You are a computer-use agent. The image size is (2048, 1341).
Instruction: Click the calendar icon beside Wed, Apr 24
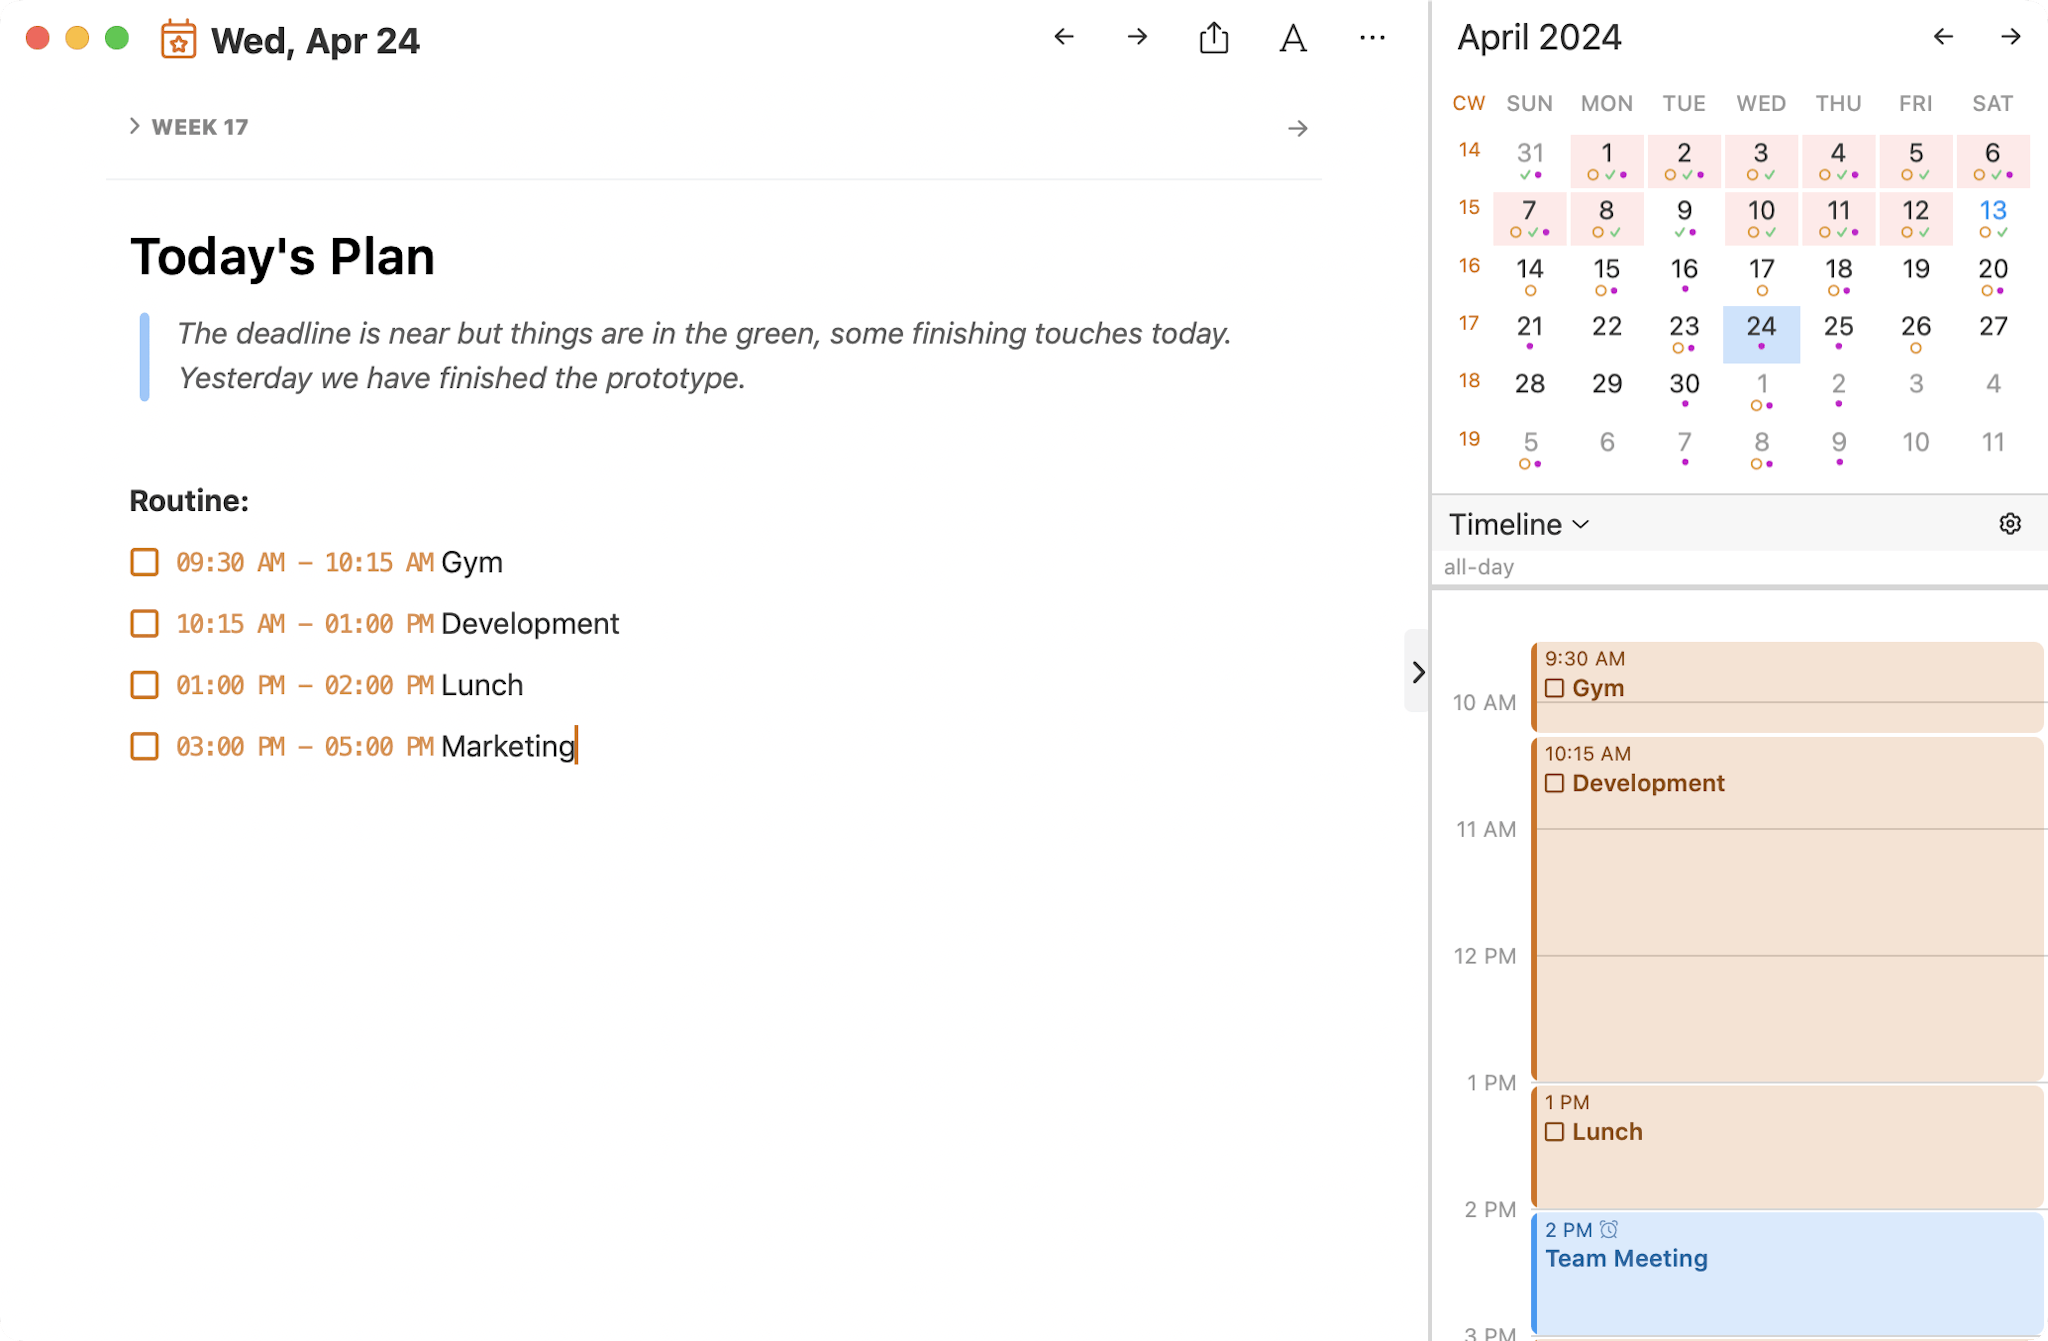[x=178, y=40]
